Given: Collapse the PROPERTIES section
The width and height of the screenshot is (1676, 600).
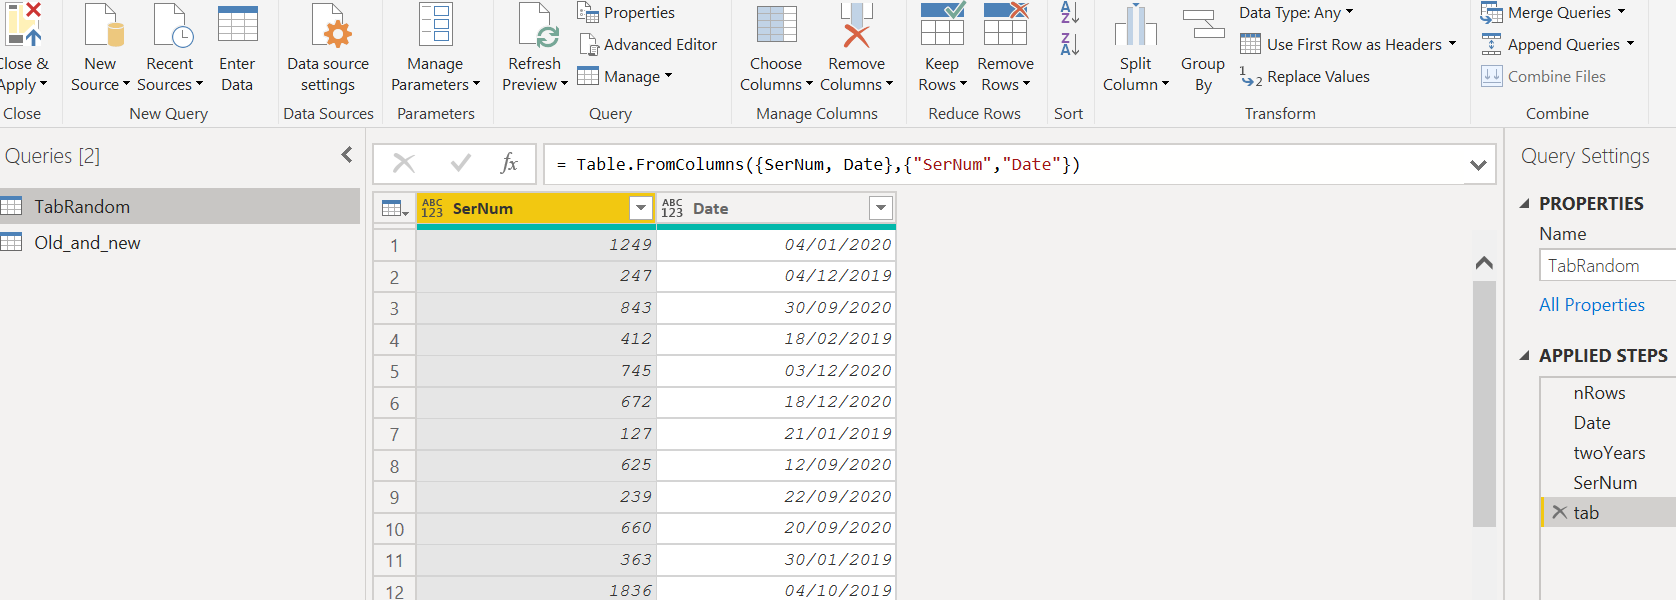Looking at the screenshot, I should pos(1525,204).
